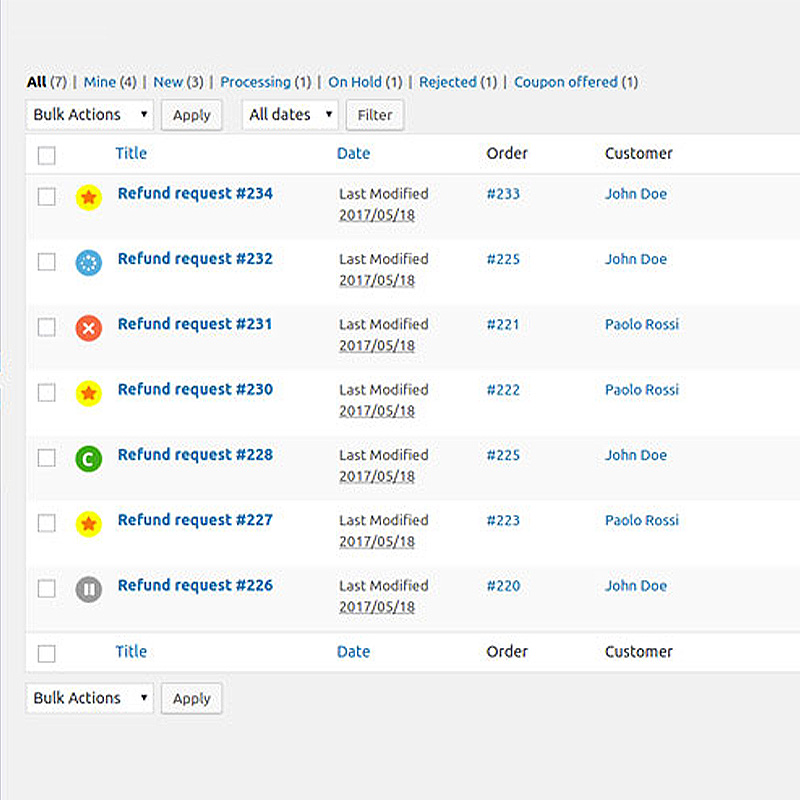
Task: Open the Refund request #232 title link
Action: coord(195,259)
